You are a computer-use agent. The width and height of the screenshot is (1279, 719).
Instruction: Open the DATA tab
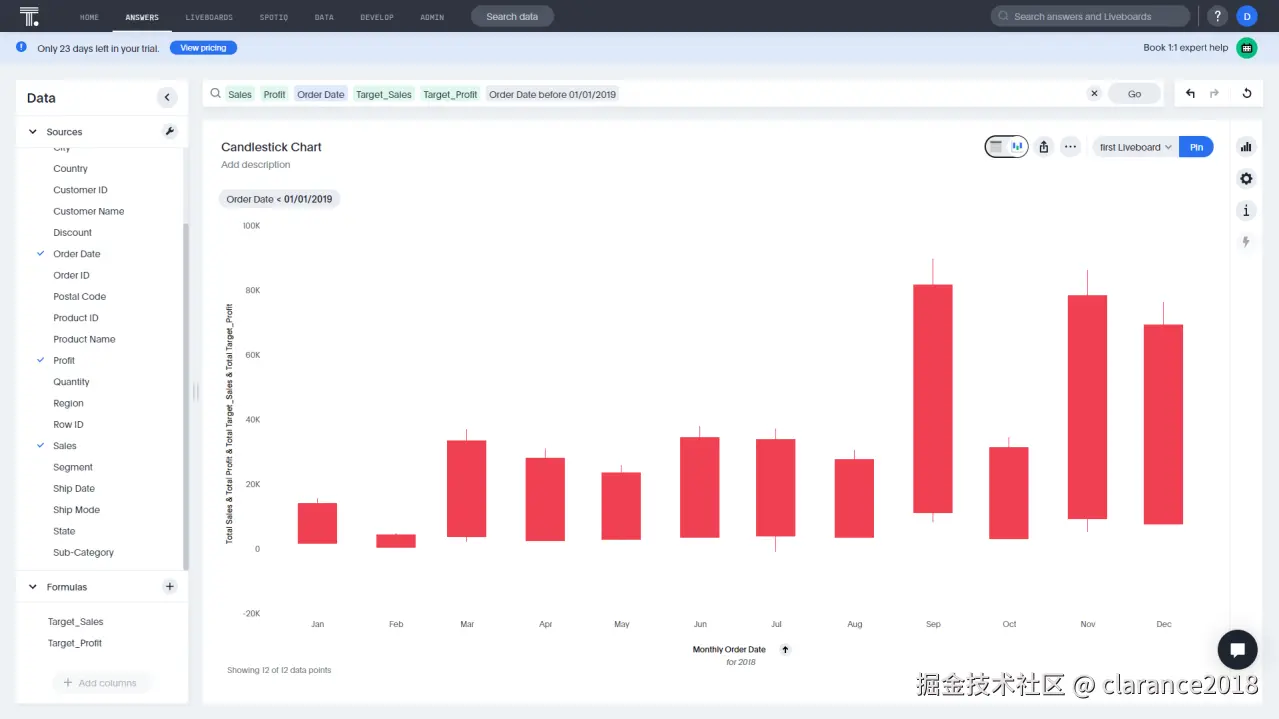pos(324,17)
